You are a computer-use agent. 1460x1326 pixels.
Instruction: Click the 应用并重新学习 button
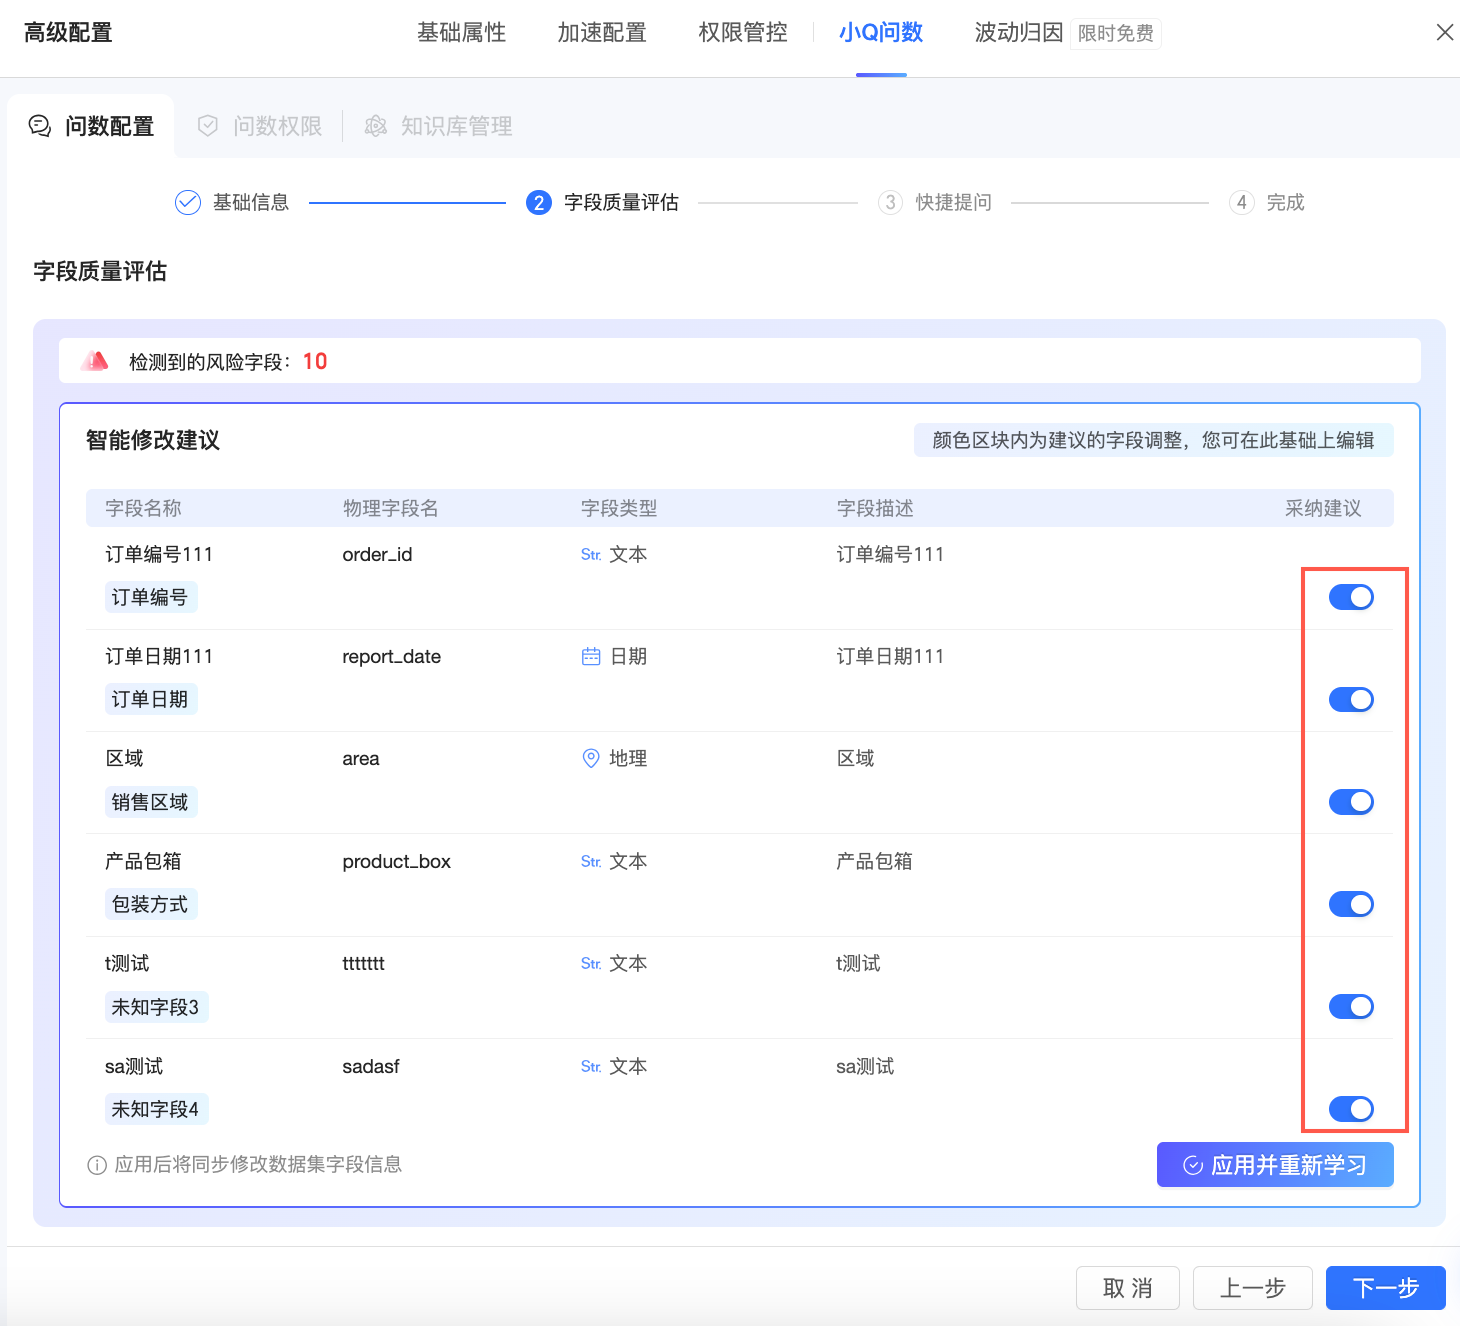(x=1274, y=1165)
